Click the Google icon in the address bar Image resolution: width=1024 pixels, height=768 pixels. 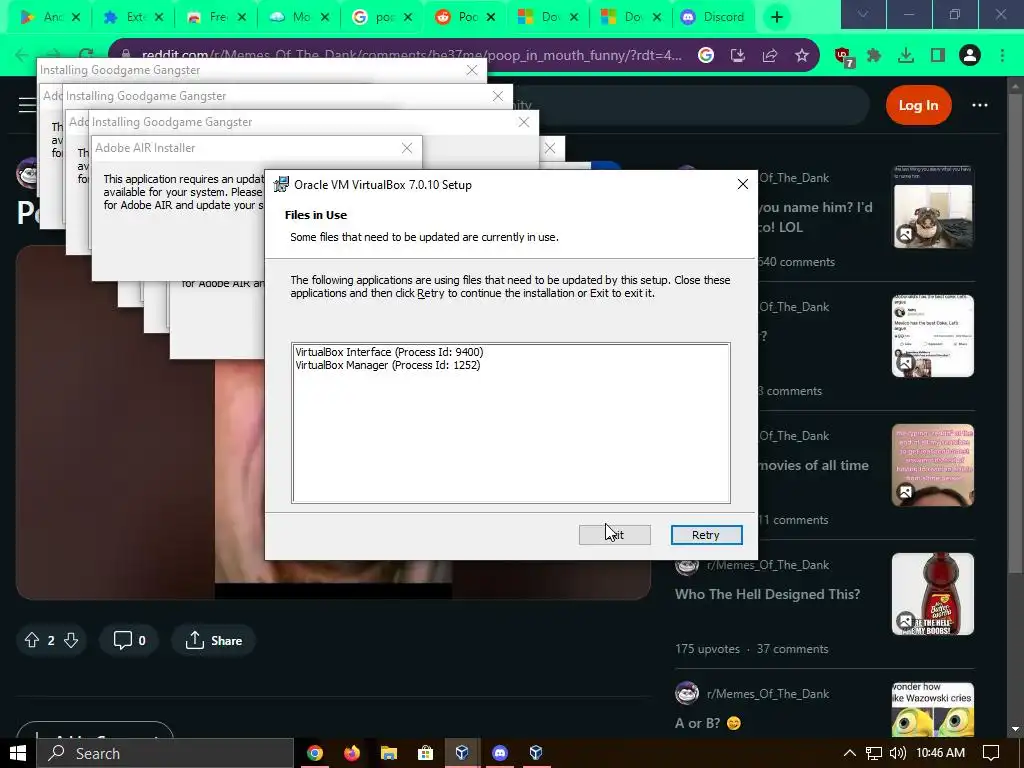tap(706, 56)
